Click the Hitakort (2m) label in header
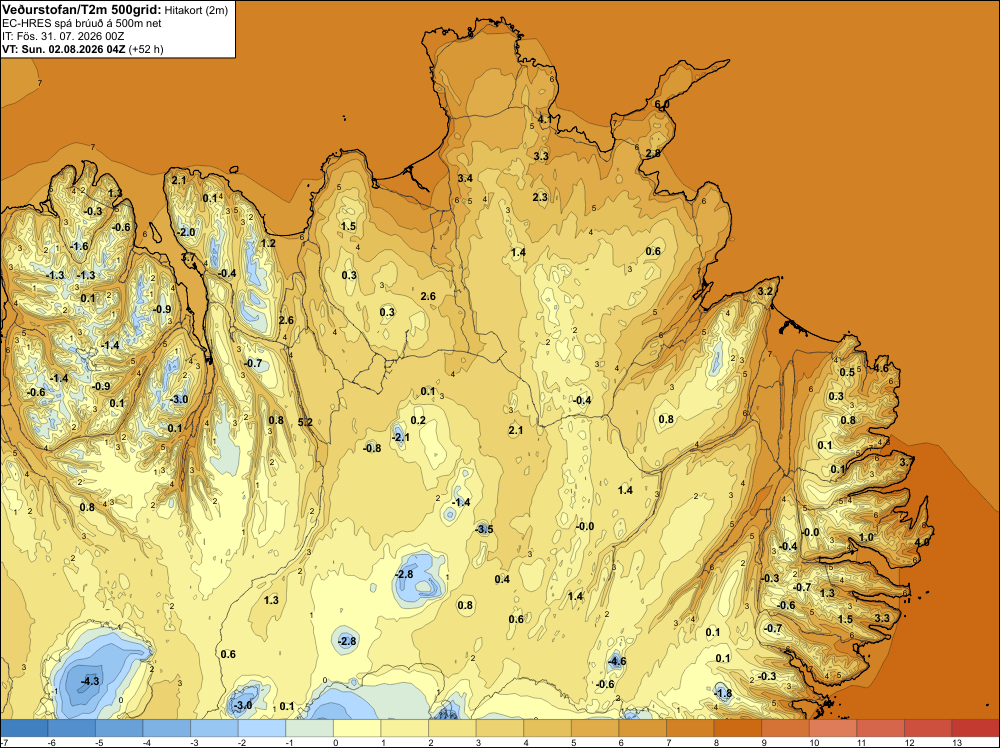This screenshot has height=748, width=1000. (x=196, y=10)
